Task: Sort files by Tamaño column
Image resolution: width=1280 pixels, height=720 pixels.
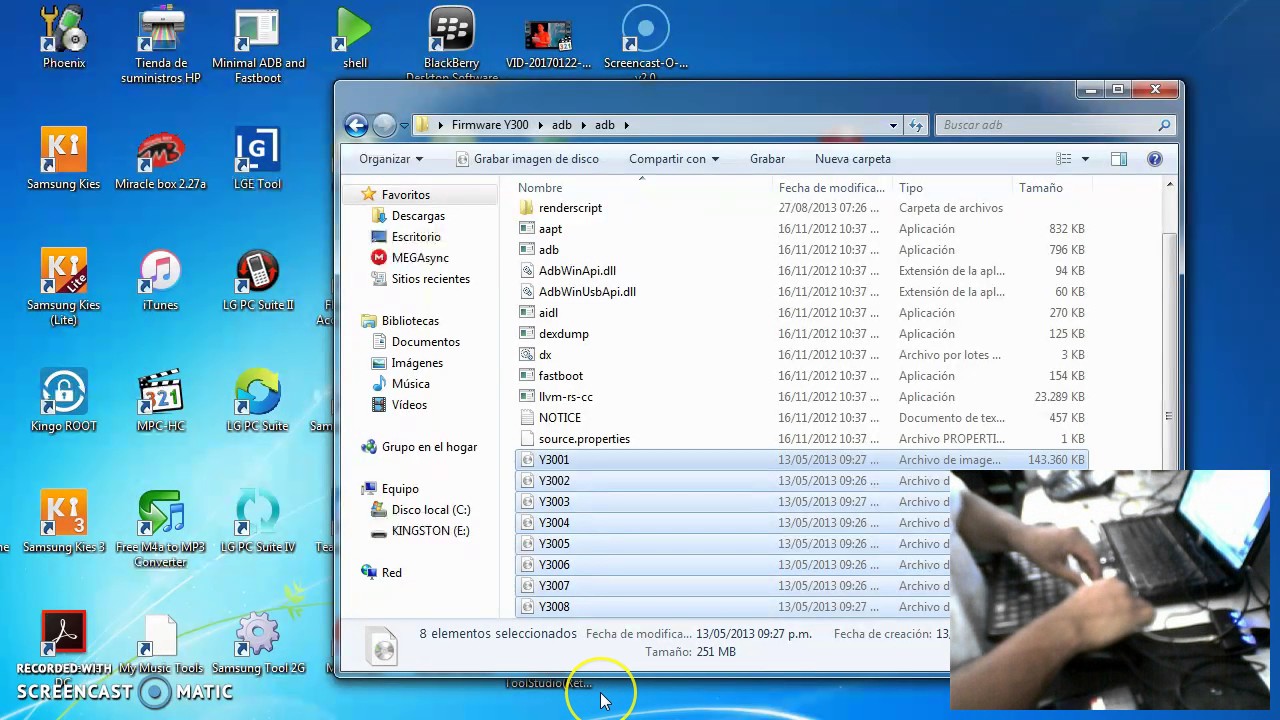Action: pos(1052,188)
